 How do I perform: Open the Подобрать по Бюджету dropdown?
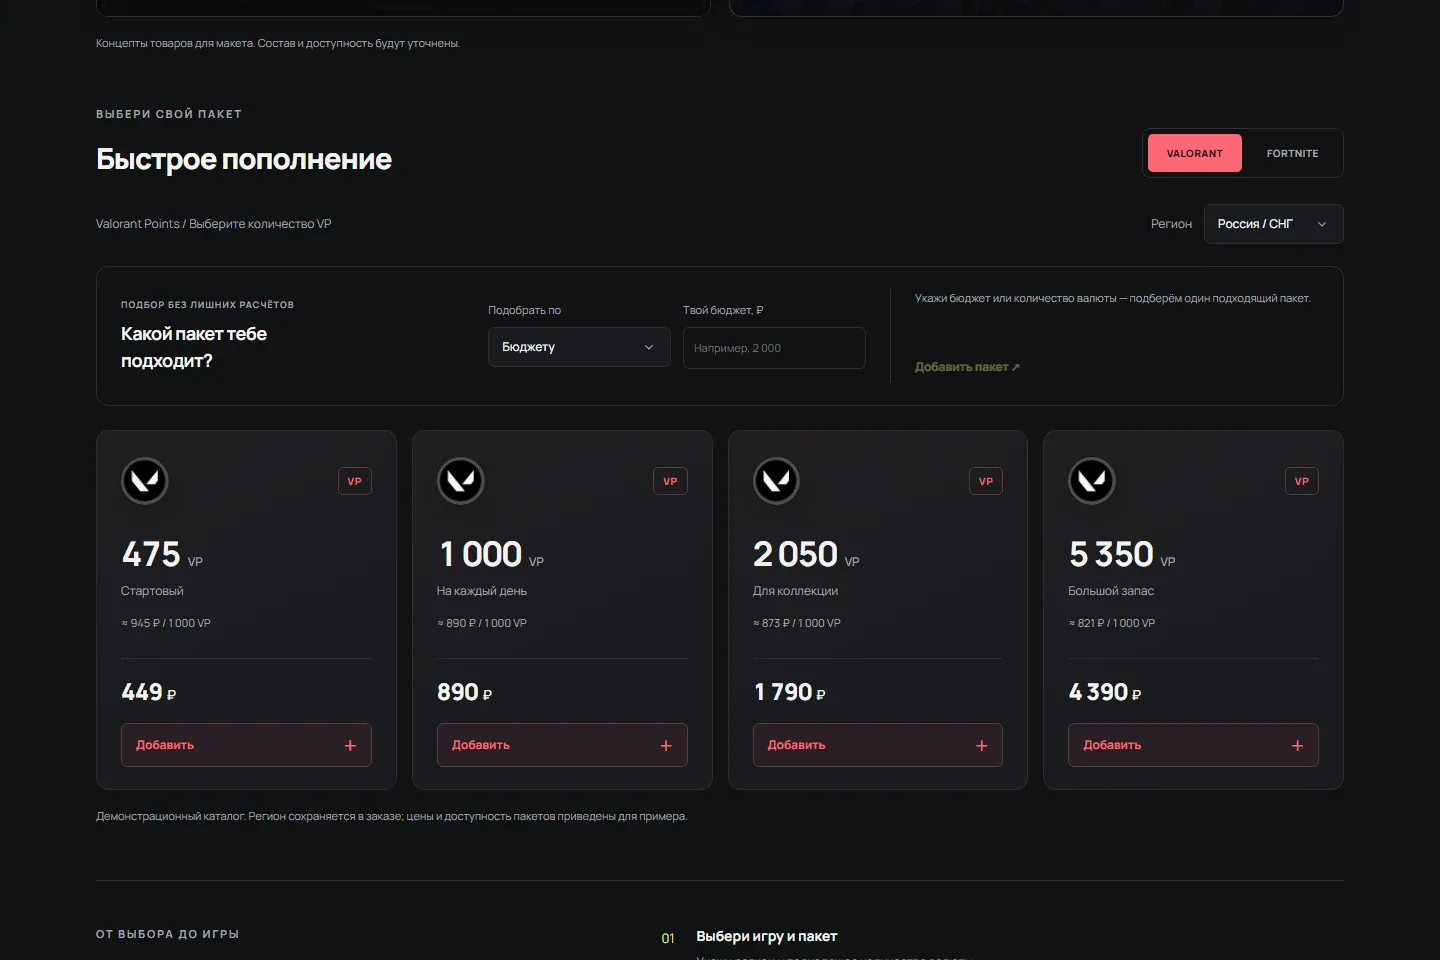[x=579, y=347]
